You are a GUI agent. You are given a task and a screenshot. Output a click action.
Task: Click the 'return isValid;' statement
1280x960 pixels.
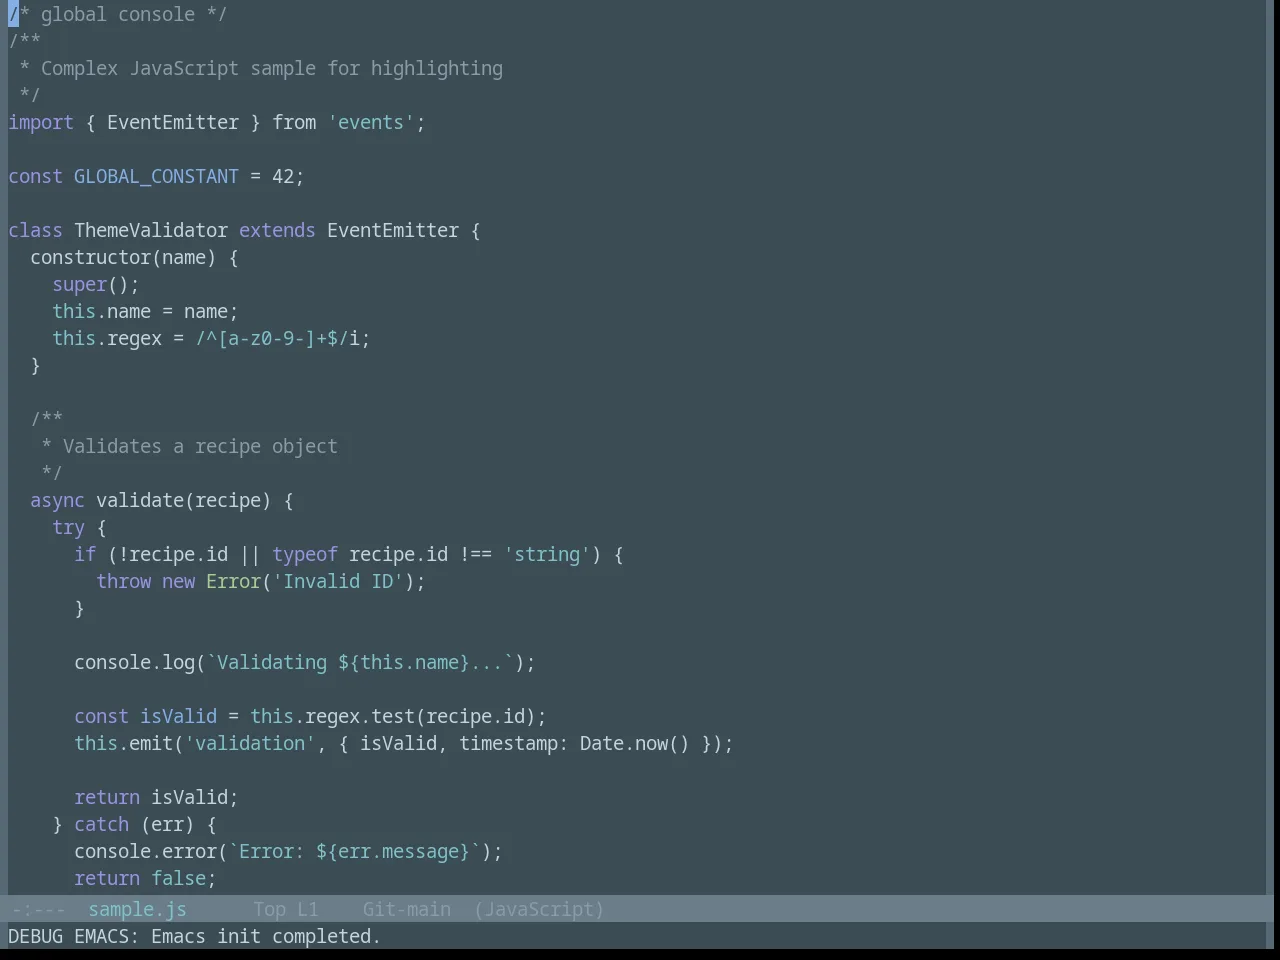pos(156,797)
